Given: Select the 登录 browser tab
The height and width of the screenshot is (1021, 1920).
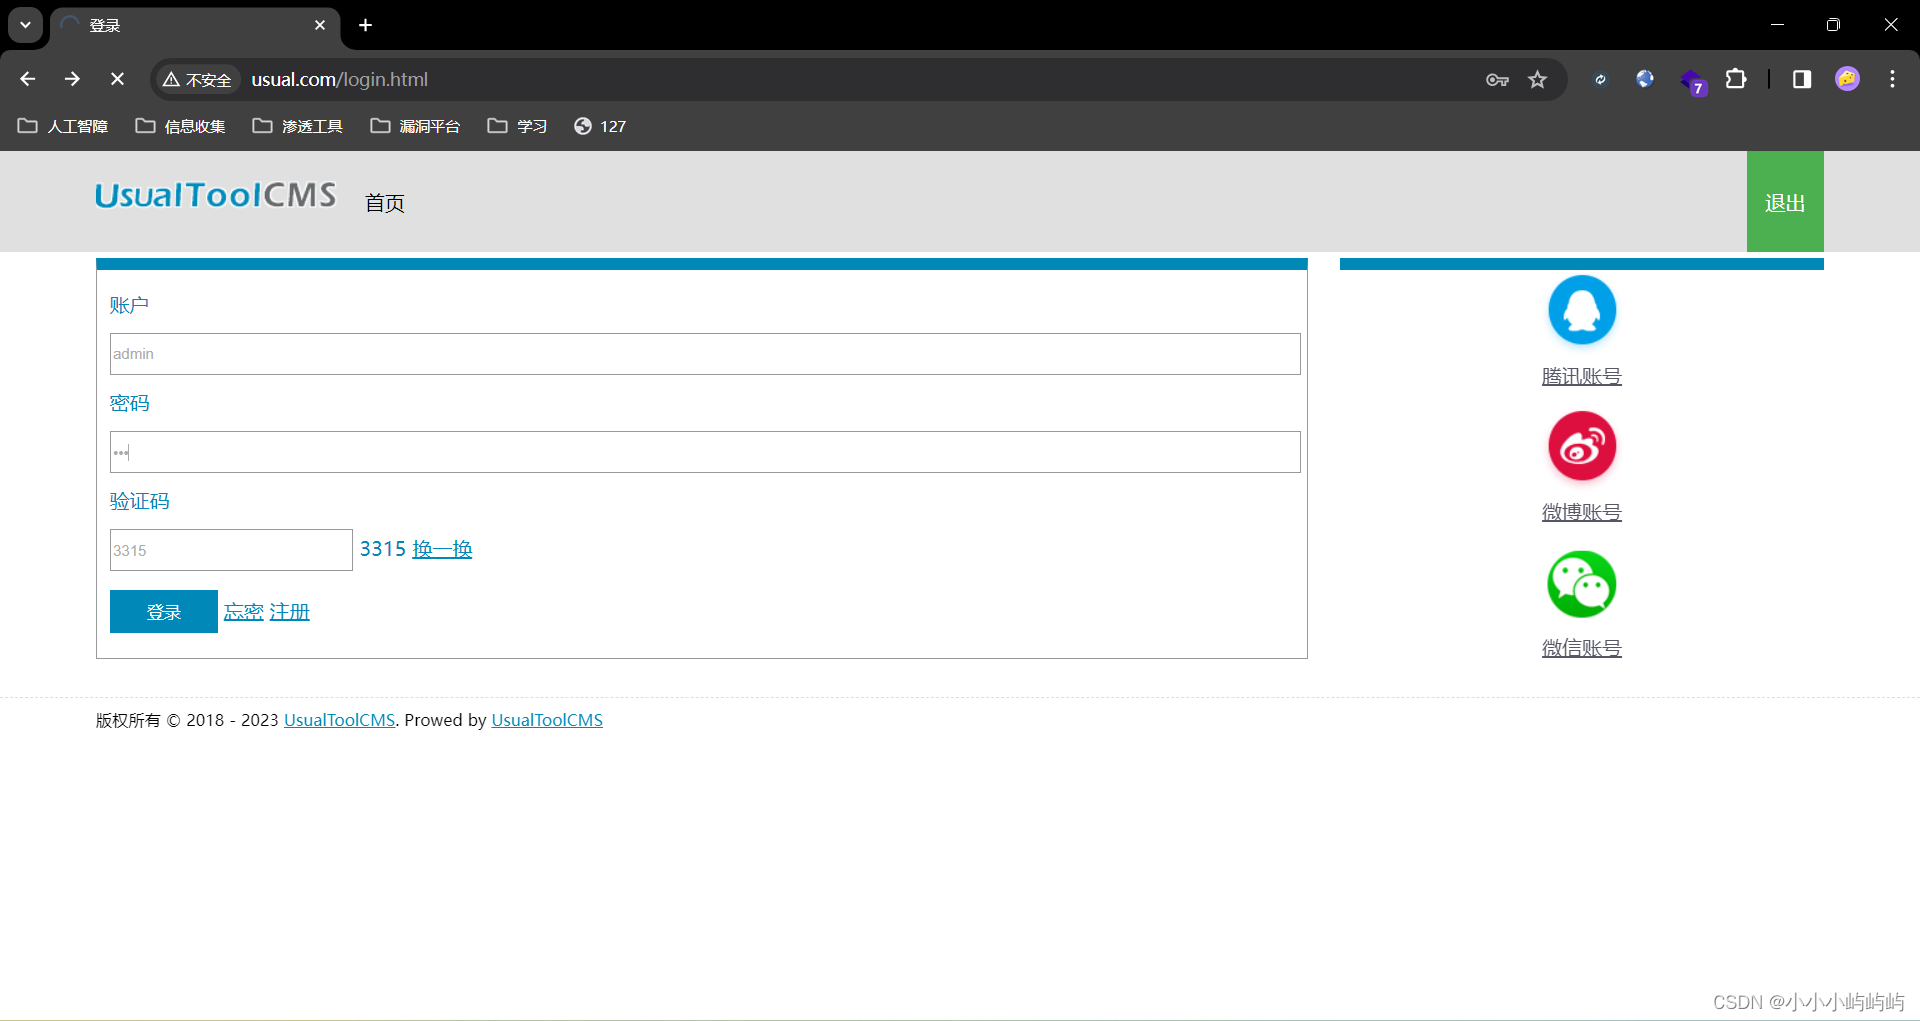Looking at the screenshot, I should tap(195, 25).
